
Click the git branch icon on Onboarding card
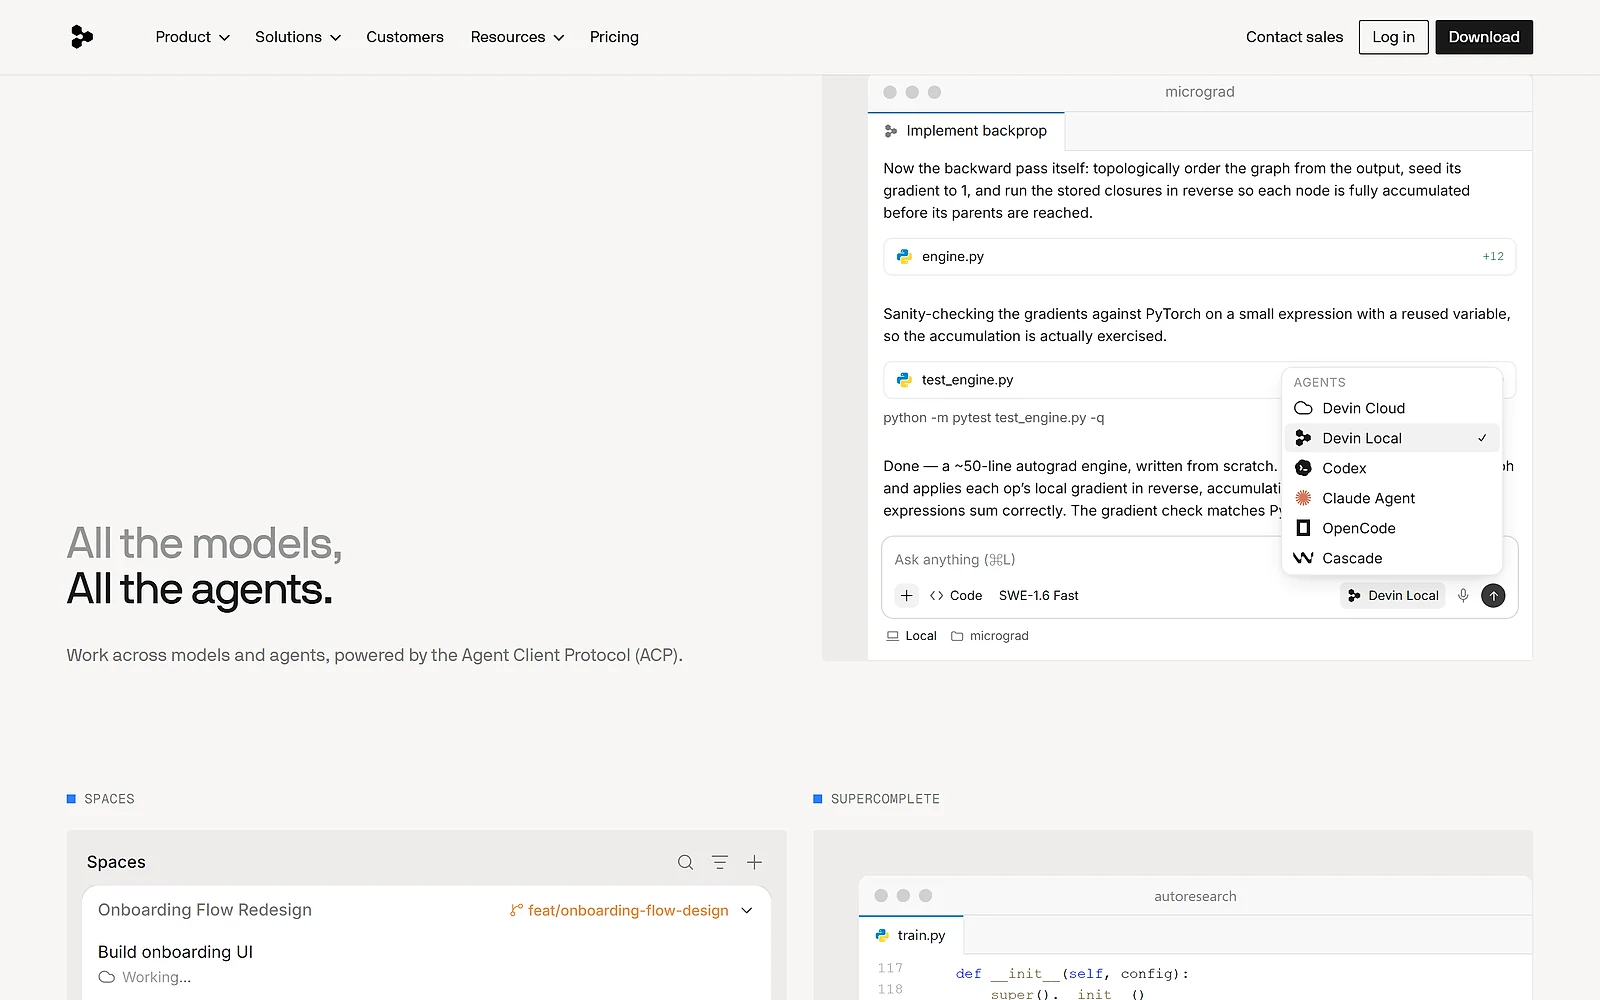point(516,910)
